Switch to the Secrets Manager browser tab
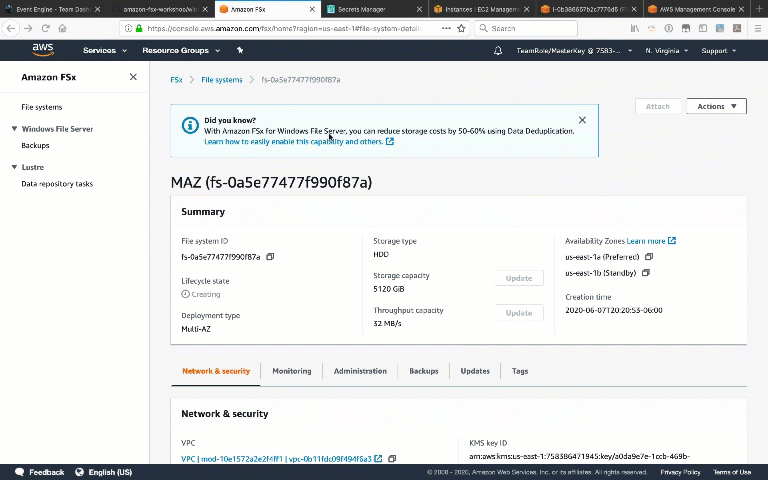The image size is (768, 480). coord(374,9)
